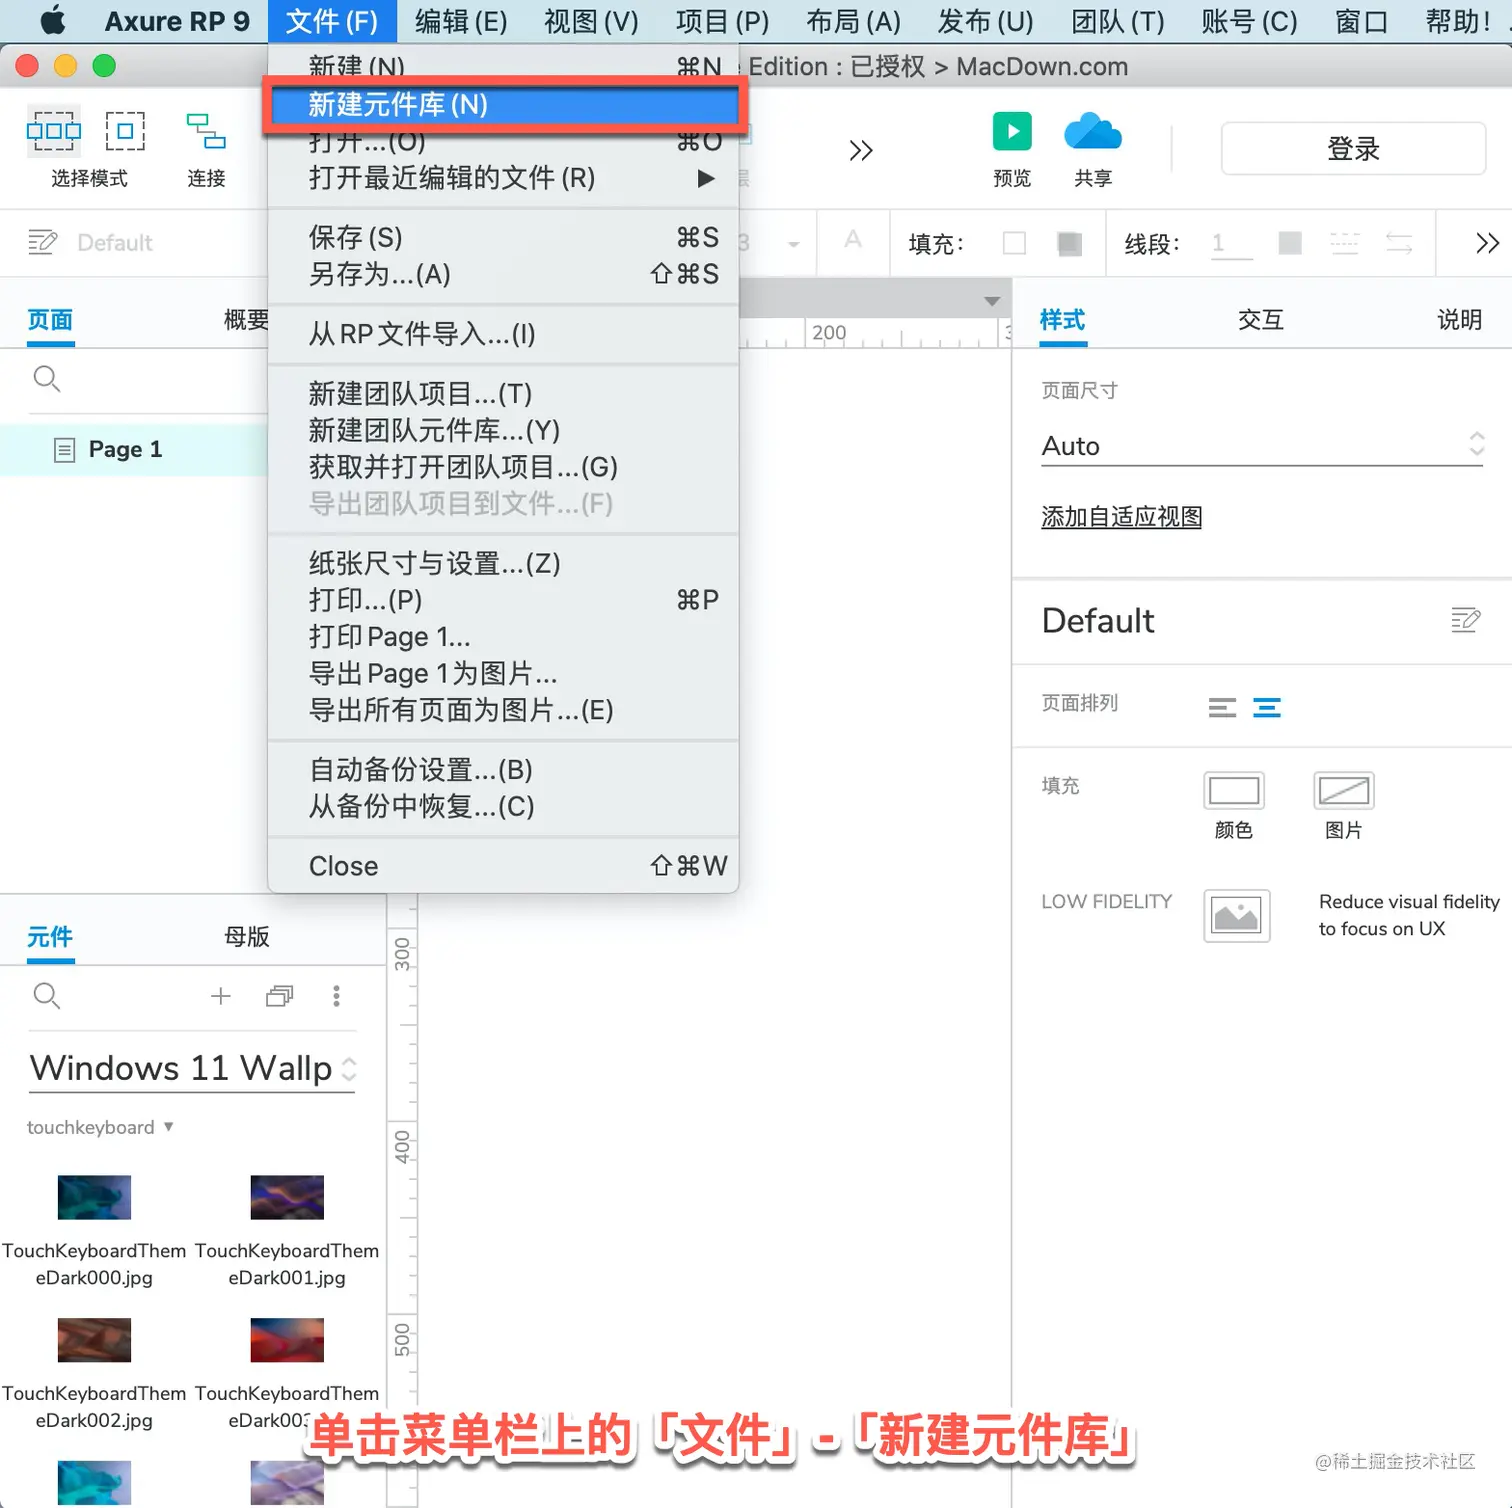Click the Login button
This screenshot has width=1512, height=1508.
coord(1353,149)
